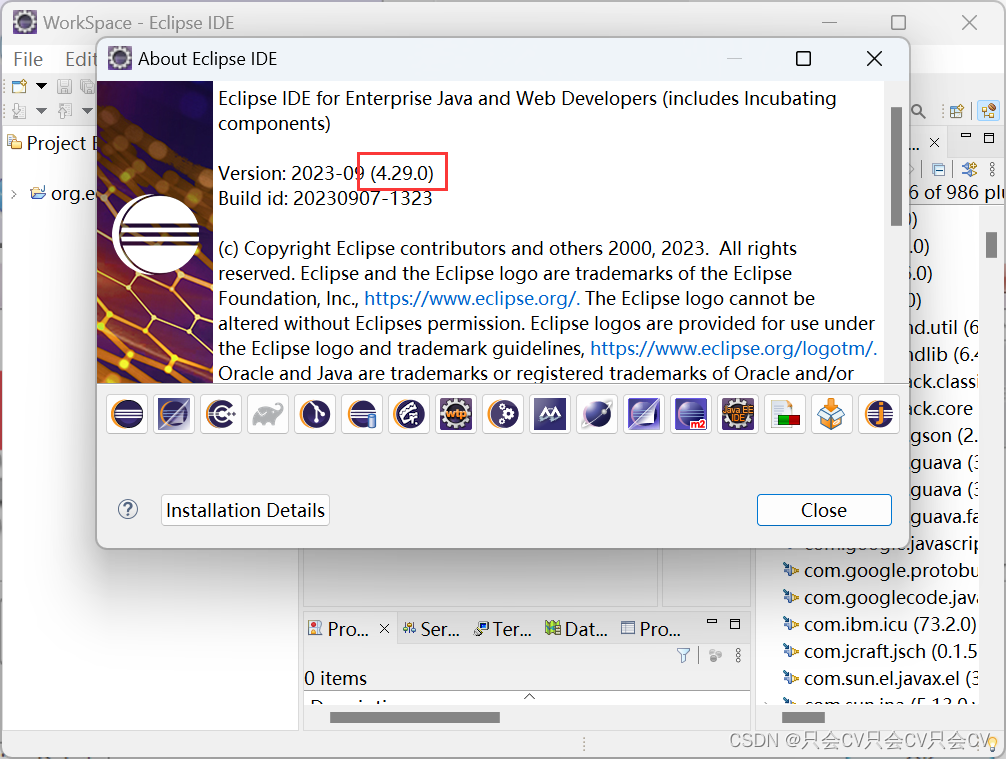Click the Eclipse database tools feature icon
This screenshot has height=759, width=1006.
pos(362,414)
